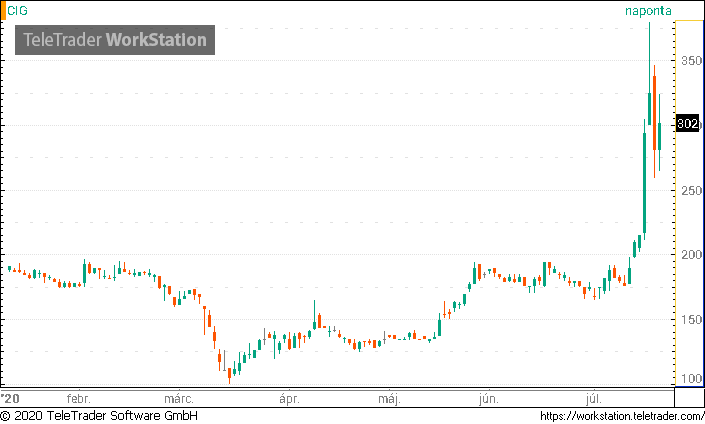This screenshot has height=424, width=705.
Task: Click the current price tag 302
Action: coord(687,124)
